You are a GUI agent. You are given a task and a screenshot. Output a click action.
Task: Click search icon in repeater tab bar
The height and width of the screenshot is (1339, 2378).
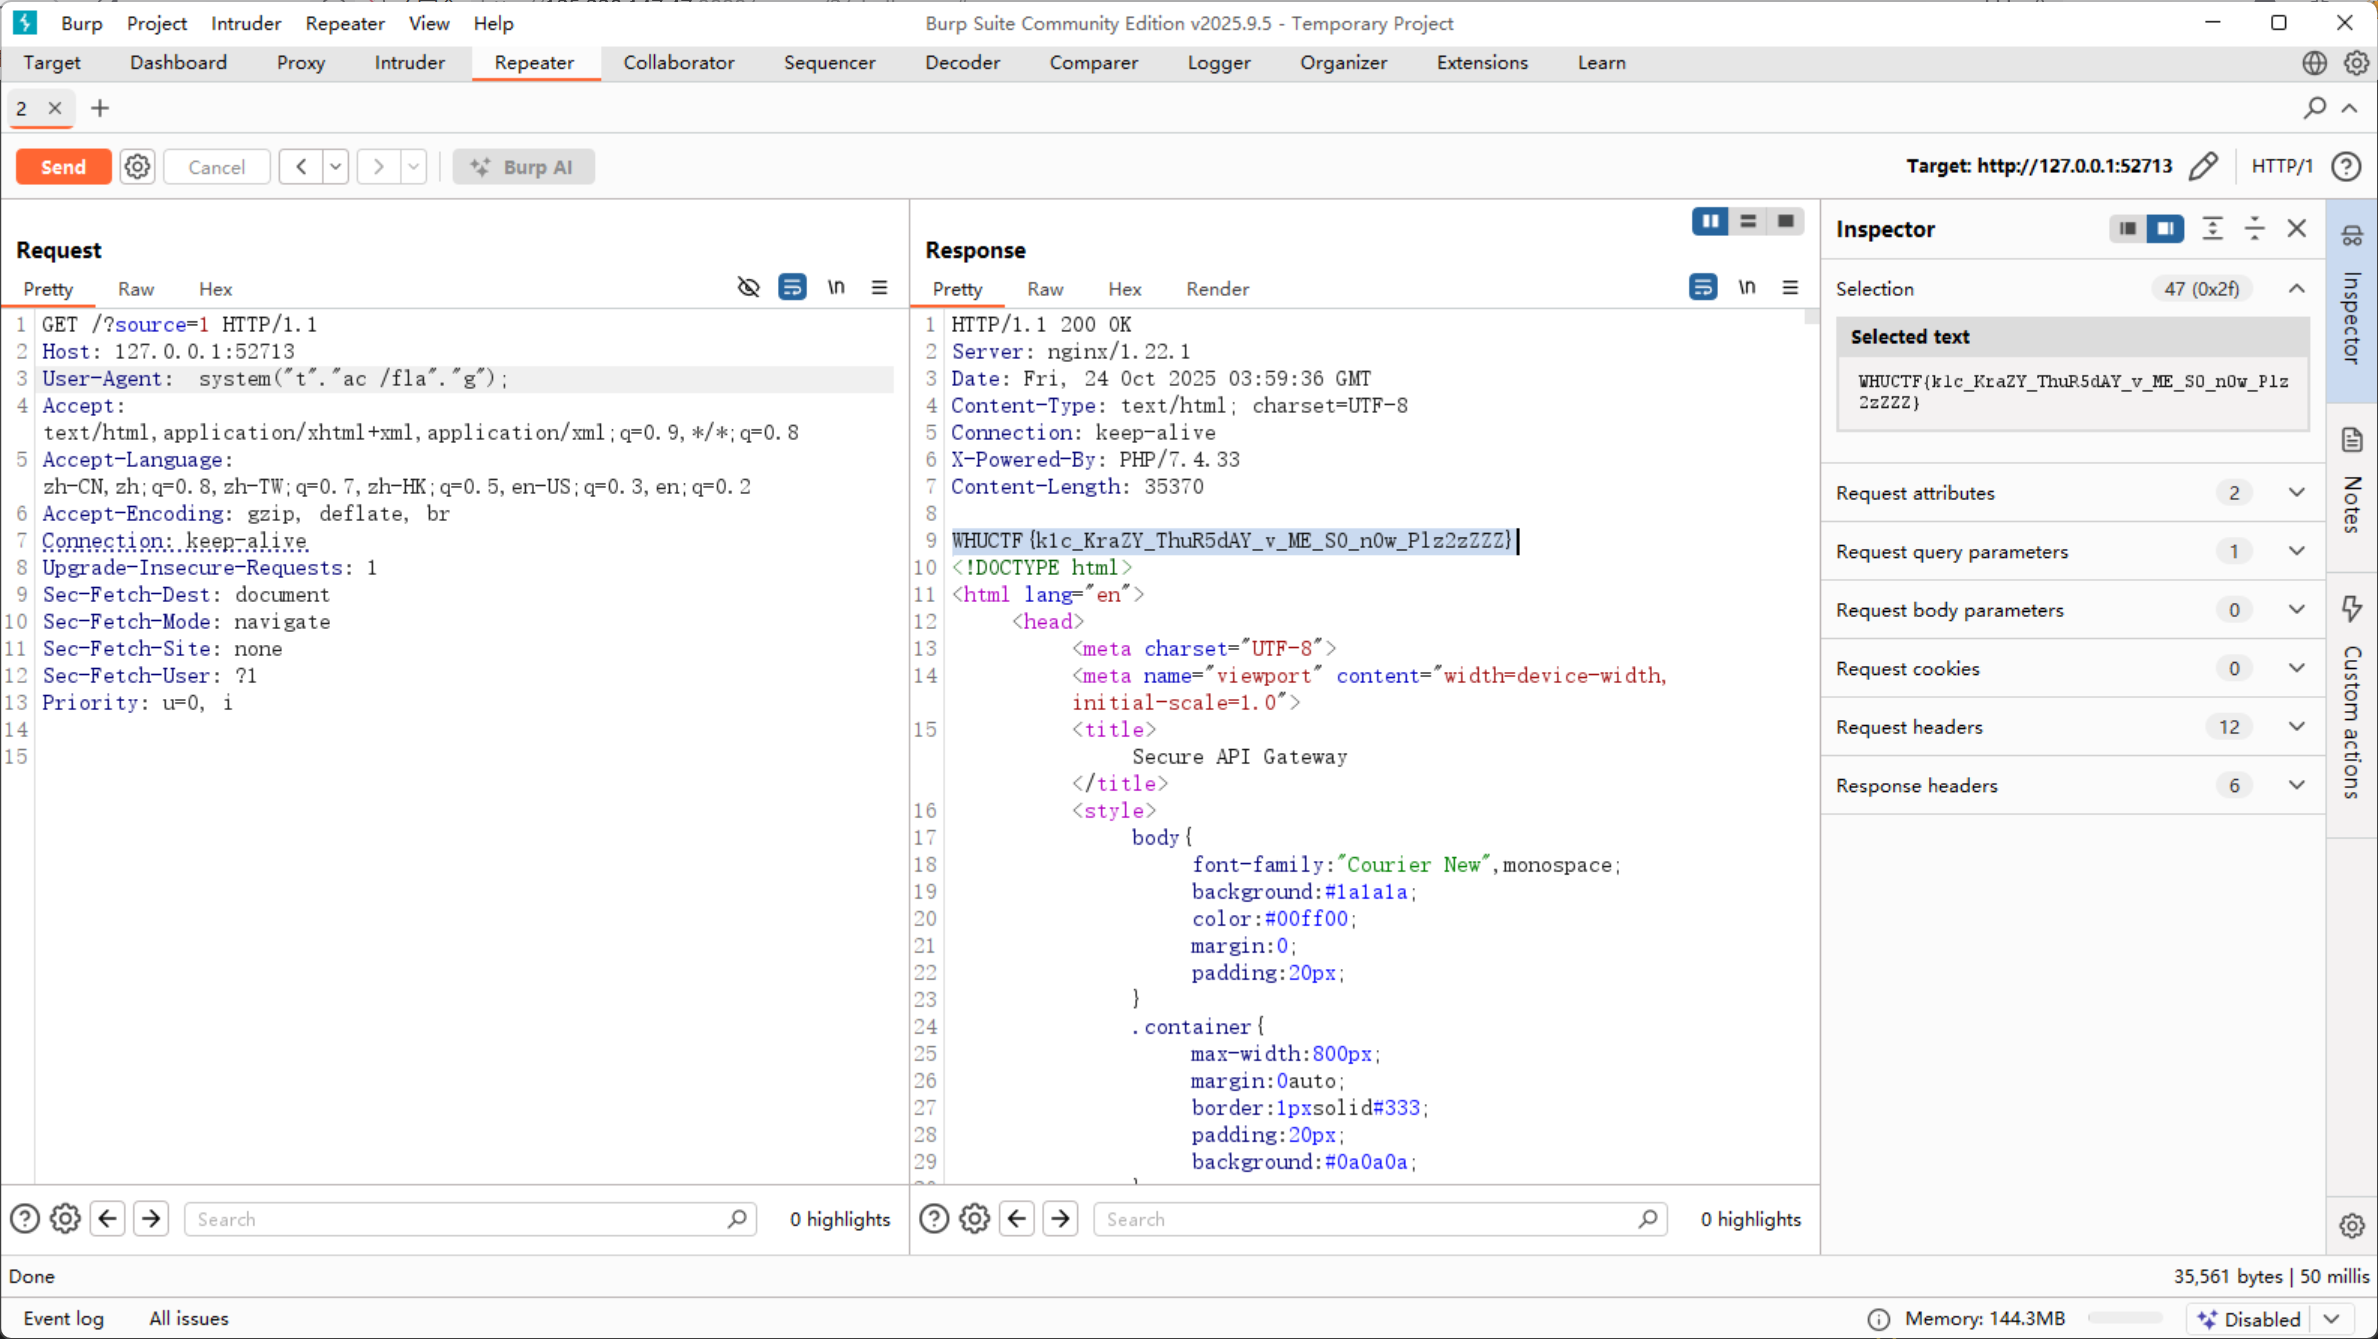click(x=2314, y=108)
